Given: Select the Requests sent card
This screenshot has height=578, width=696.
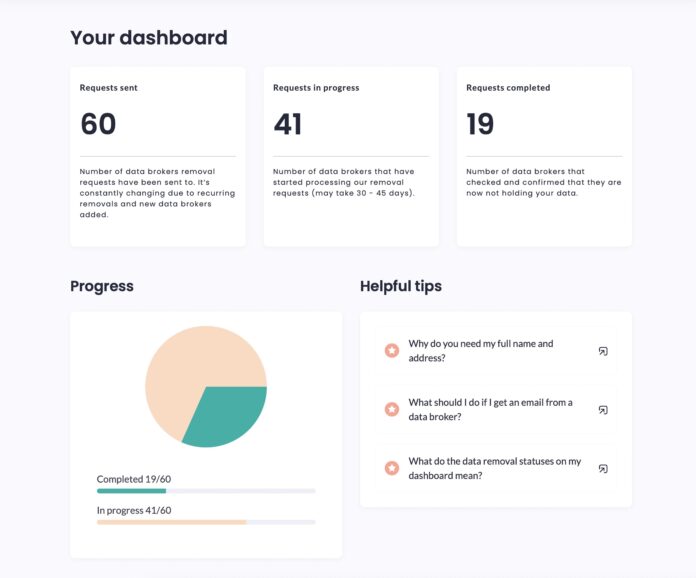Looking at the screenshot, I should coord(158,157).
